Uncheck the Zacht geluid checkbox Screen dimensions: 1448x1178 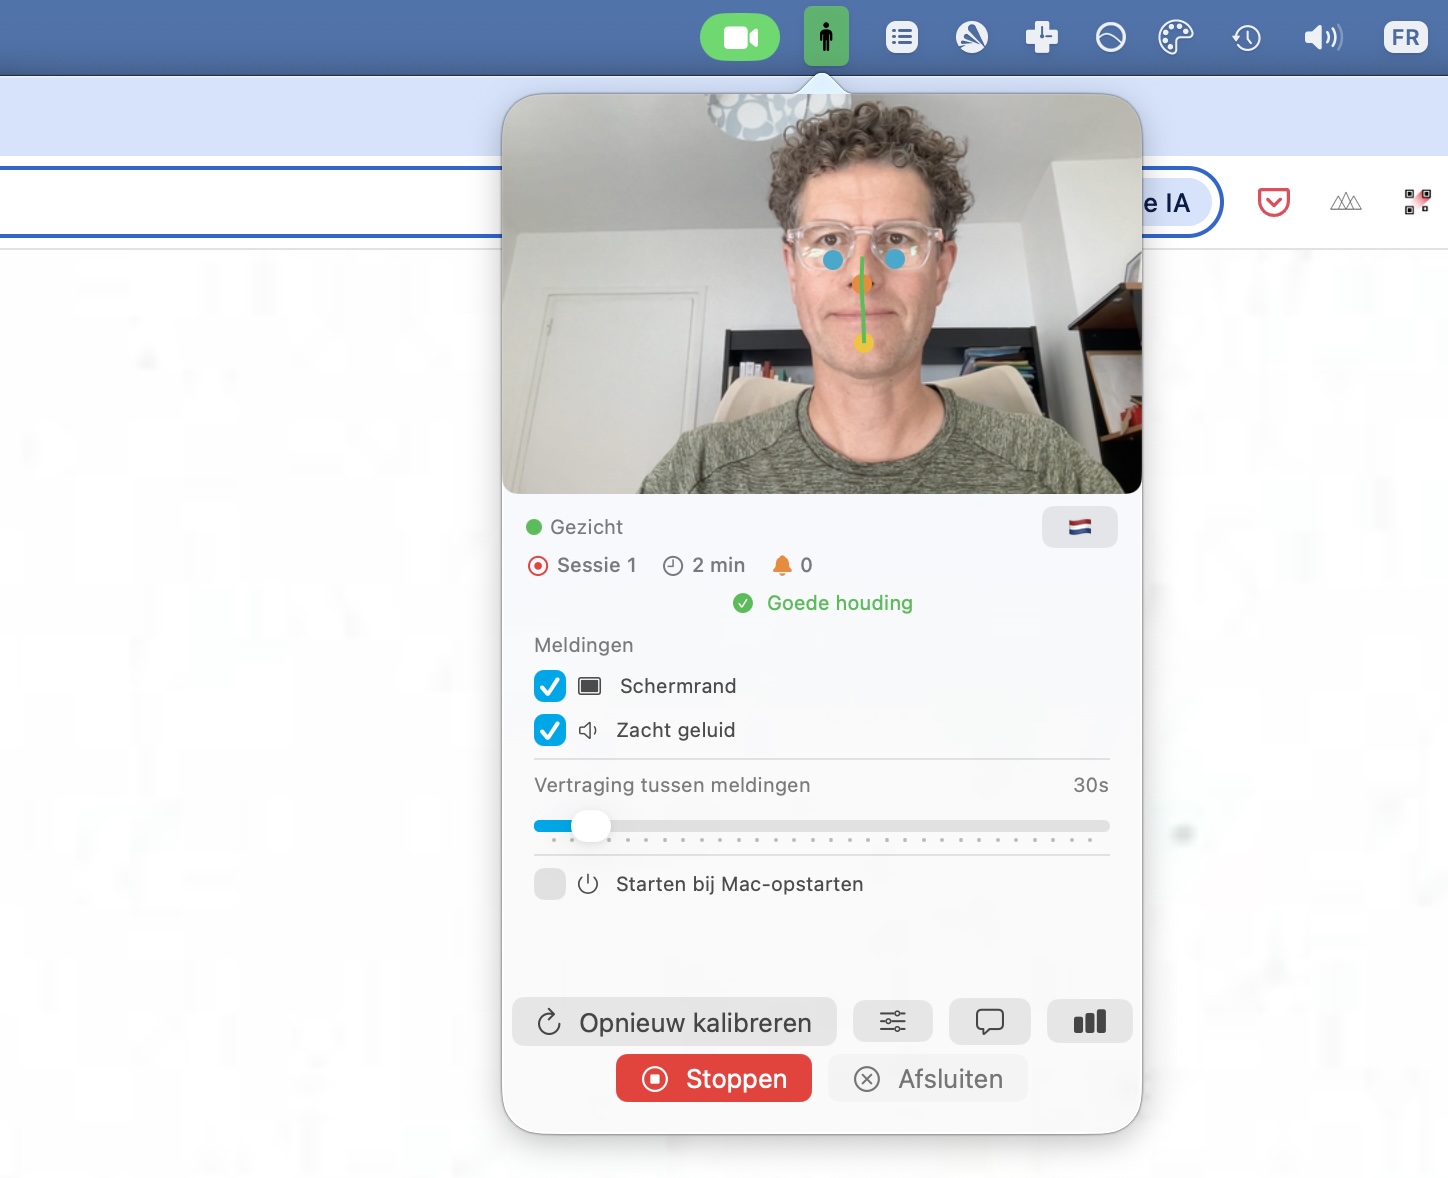550,730
